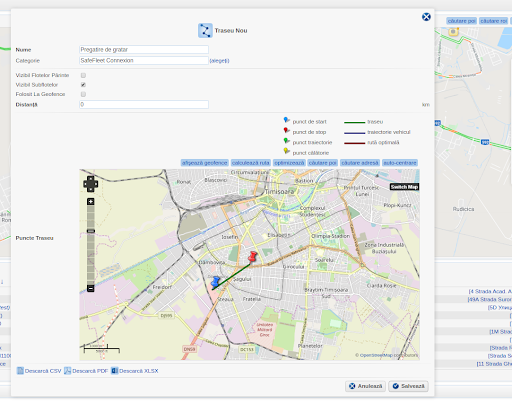Click the red punct de stop pin legend icon
This screenshot has height=412, width=512.
pyautogui.click(x=286, y=131)
